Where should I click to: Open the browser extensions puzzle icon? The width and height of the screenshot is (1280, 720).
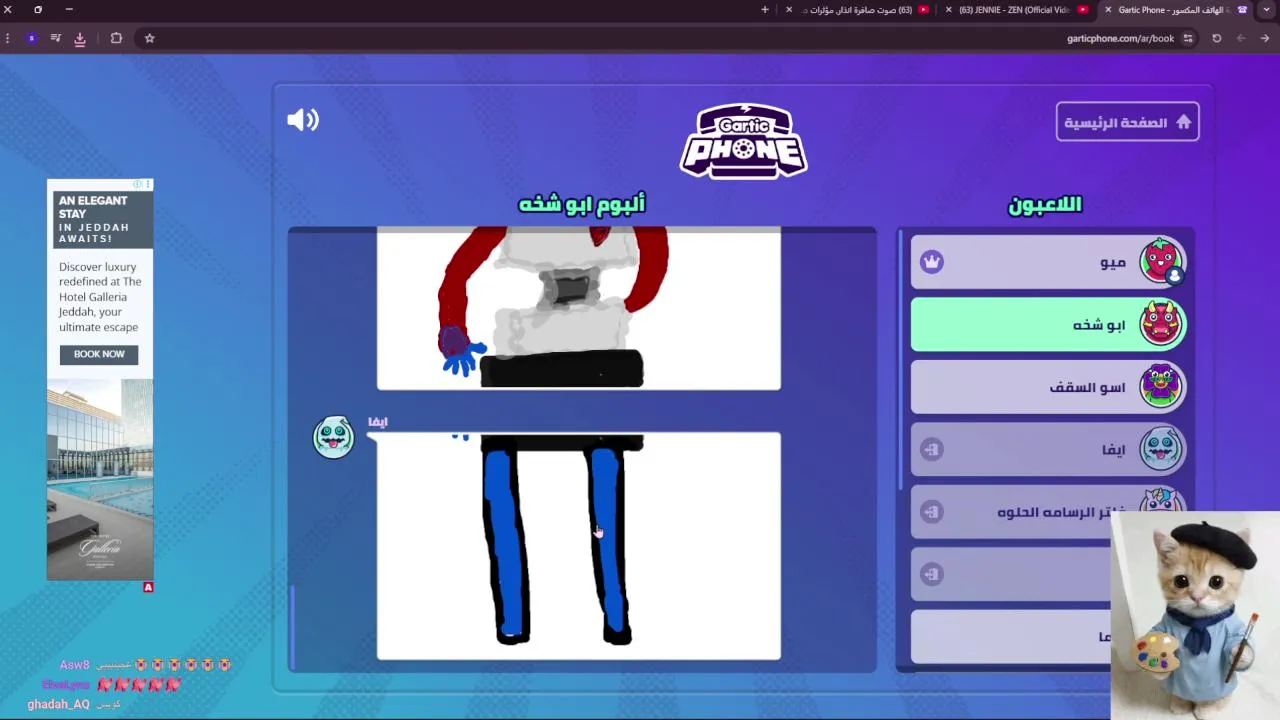[x=116, y=38]
